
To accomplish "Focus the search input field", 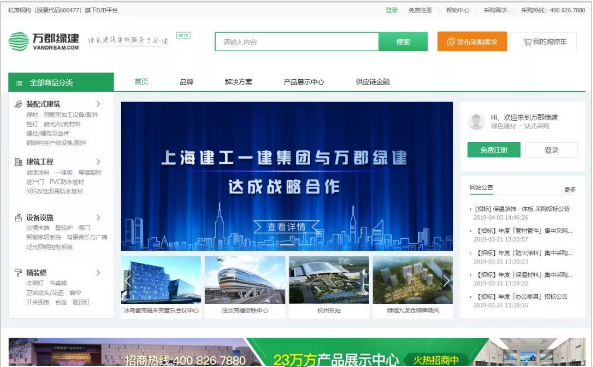I will pos(297,42).
